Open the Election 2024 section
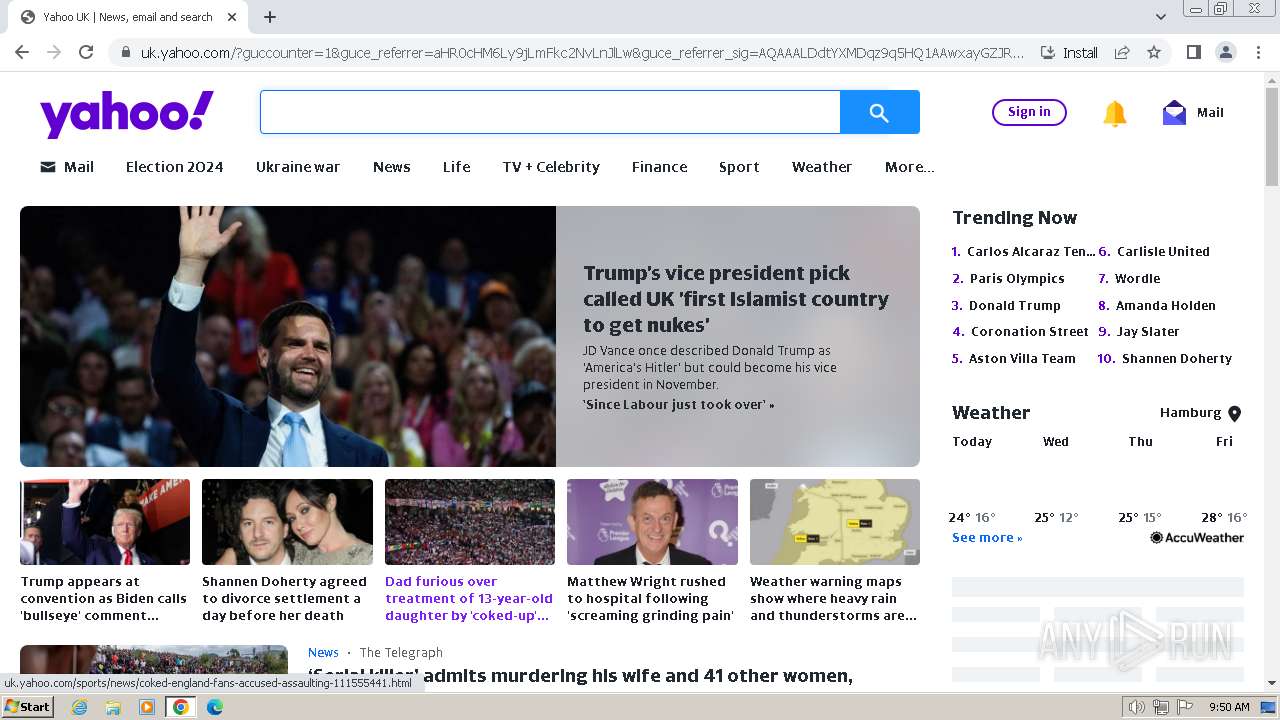This screenshot has height=720, width=1280. tap(174, 167)
